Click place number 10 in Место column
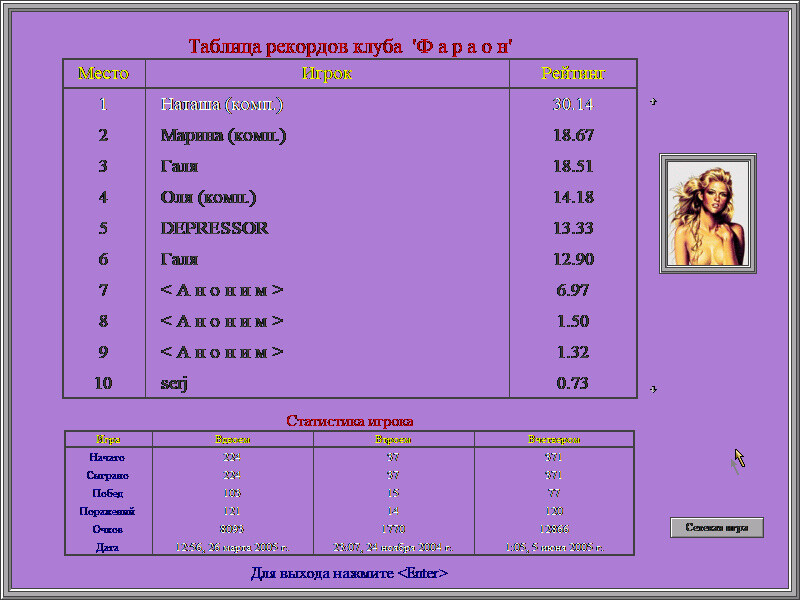The height and width of the screenshot is (600, 800). point(104,383)
